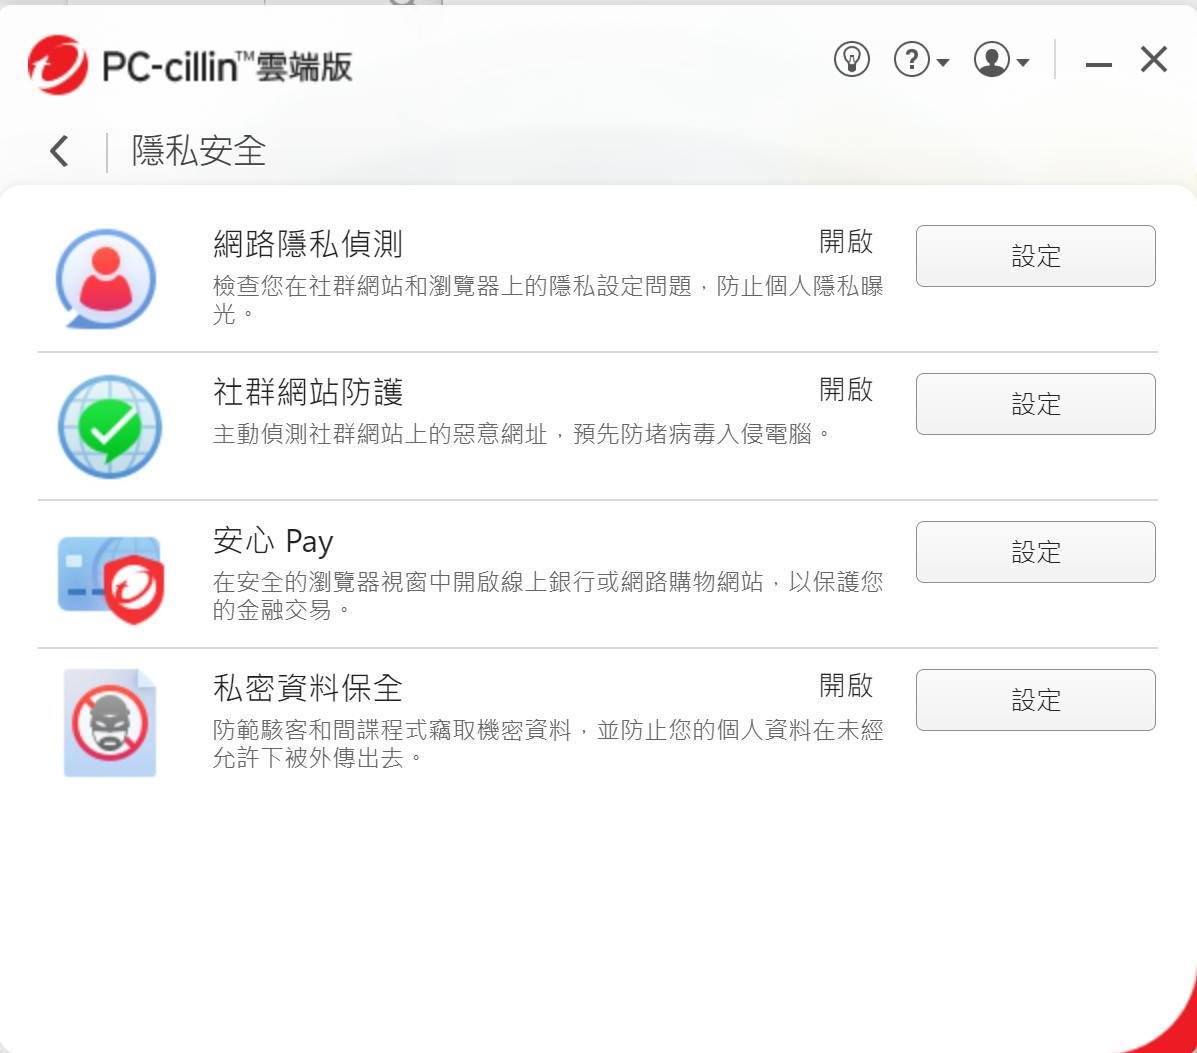Click the Trend Micro logo icon

(x=58, y=65)
